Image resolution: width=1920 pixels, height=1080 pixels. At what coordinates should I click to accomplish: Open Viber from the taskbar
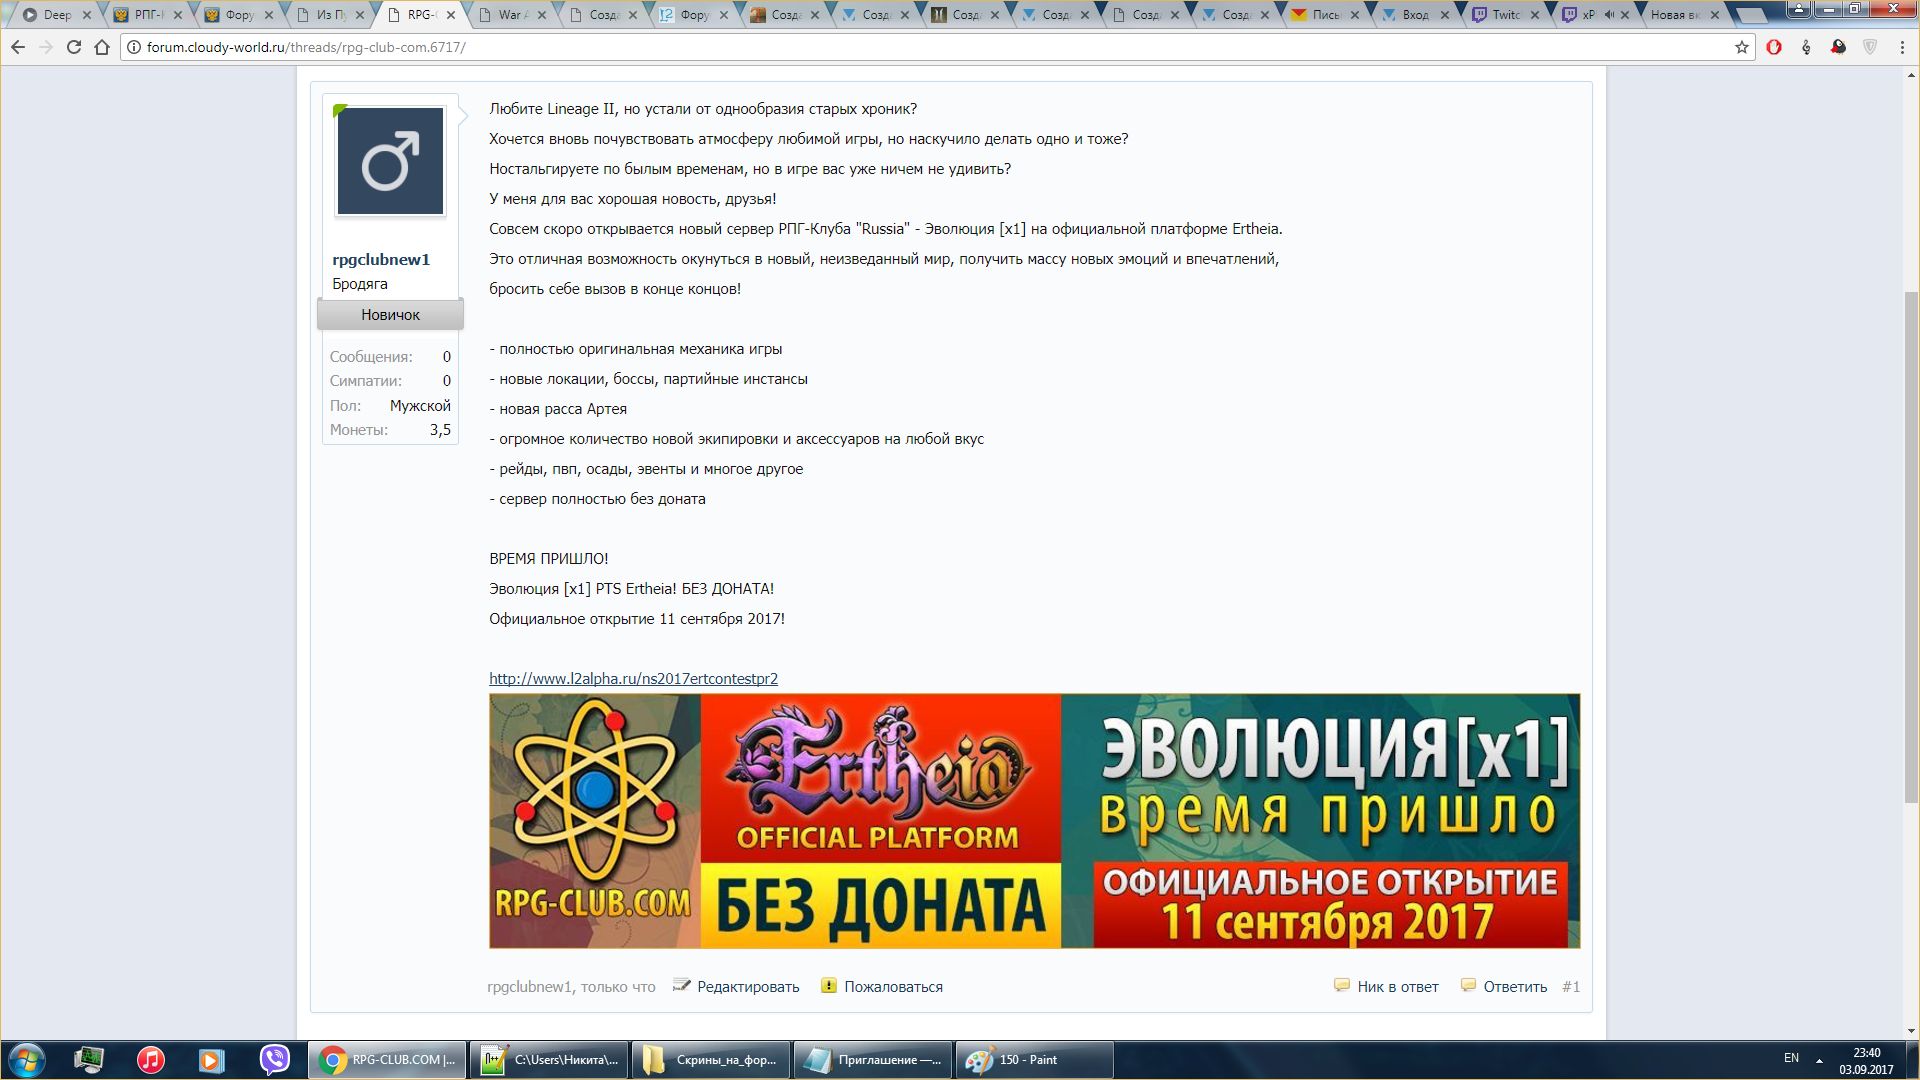point(274,1060)
